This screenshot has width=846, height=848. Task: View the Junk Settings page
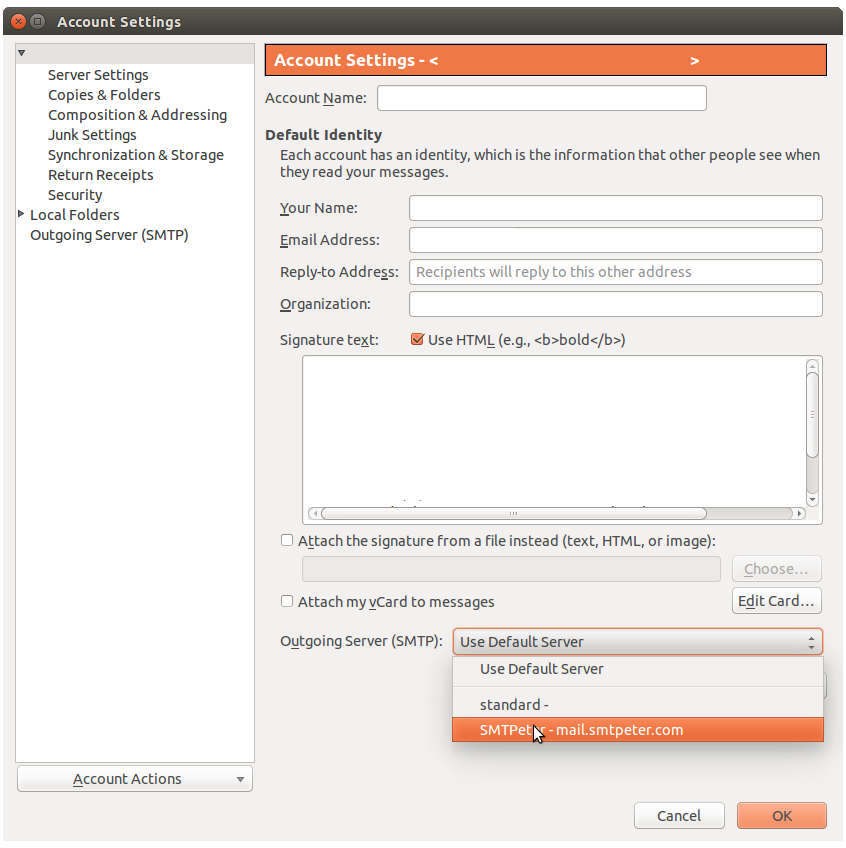(x=92, y=134)
